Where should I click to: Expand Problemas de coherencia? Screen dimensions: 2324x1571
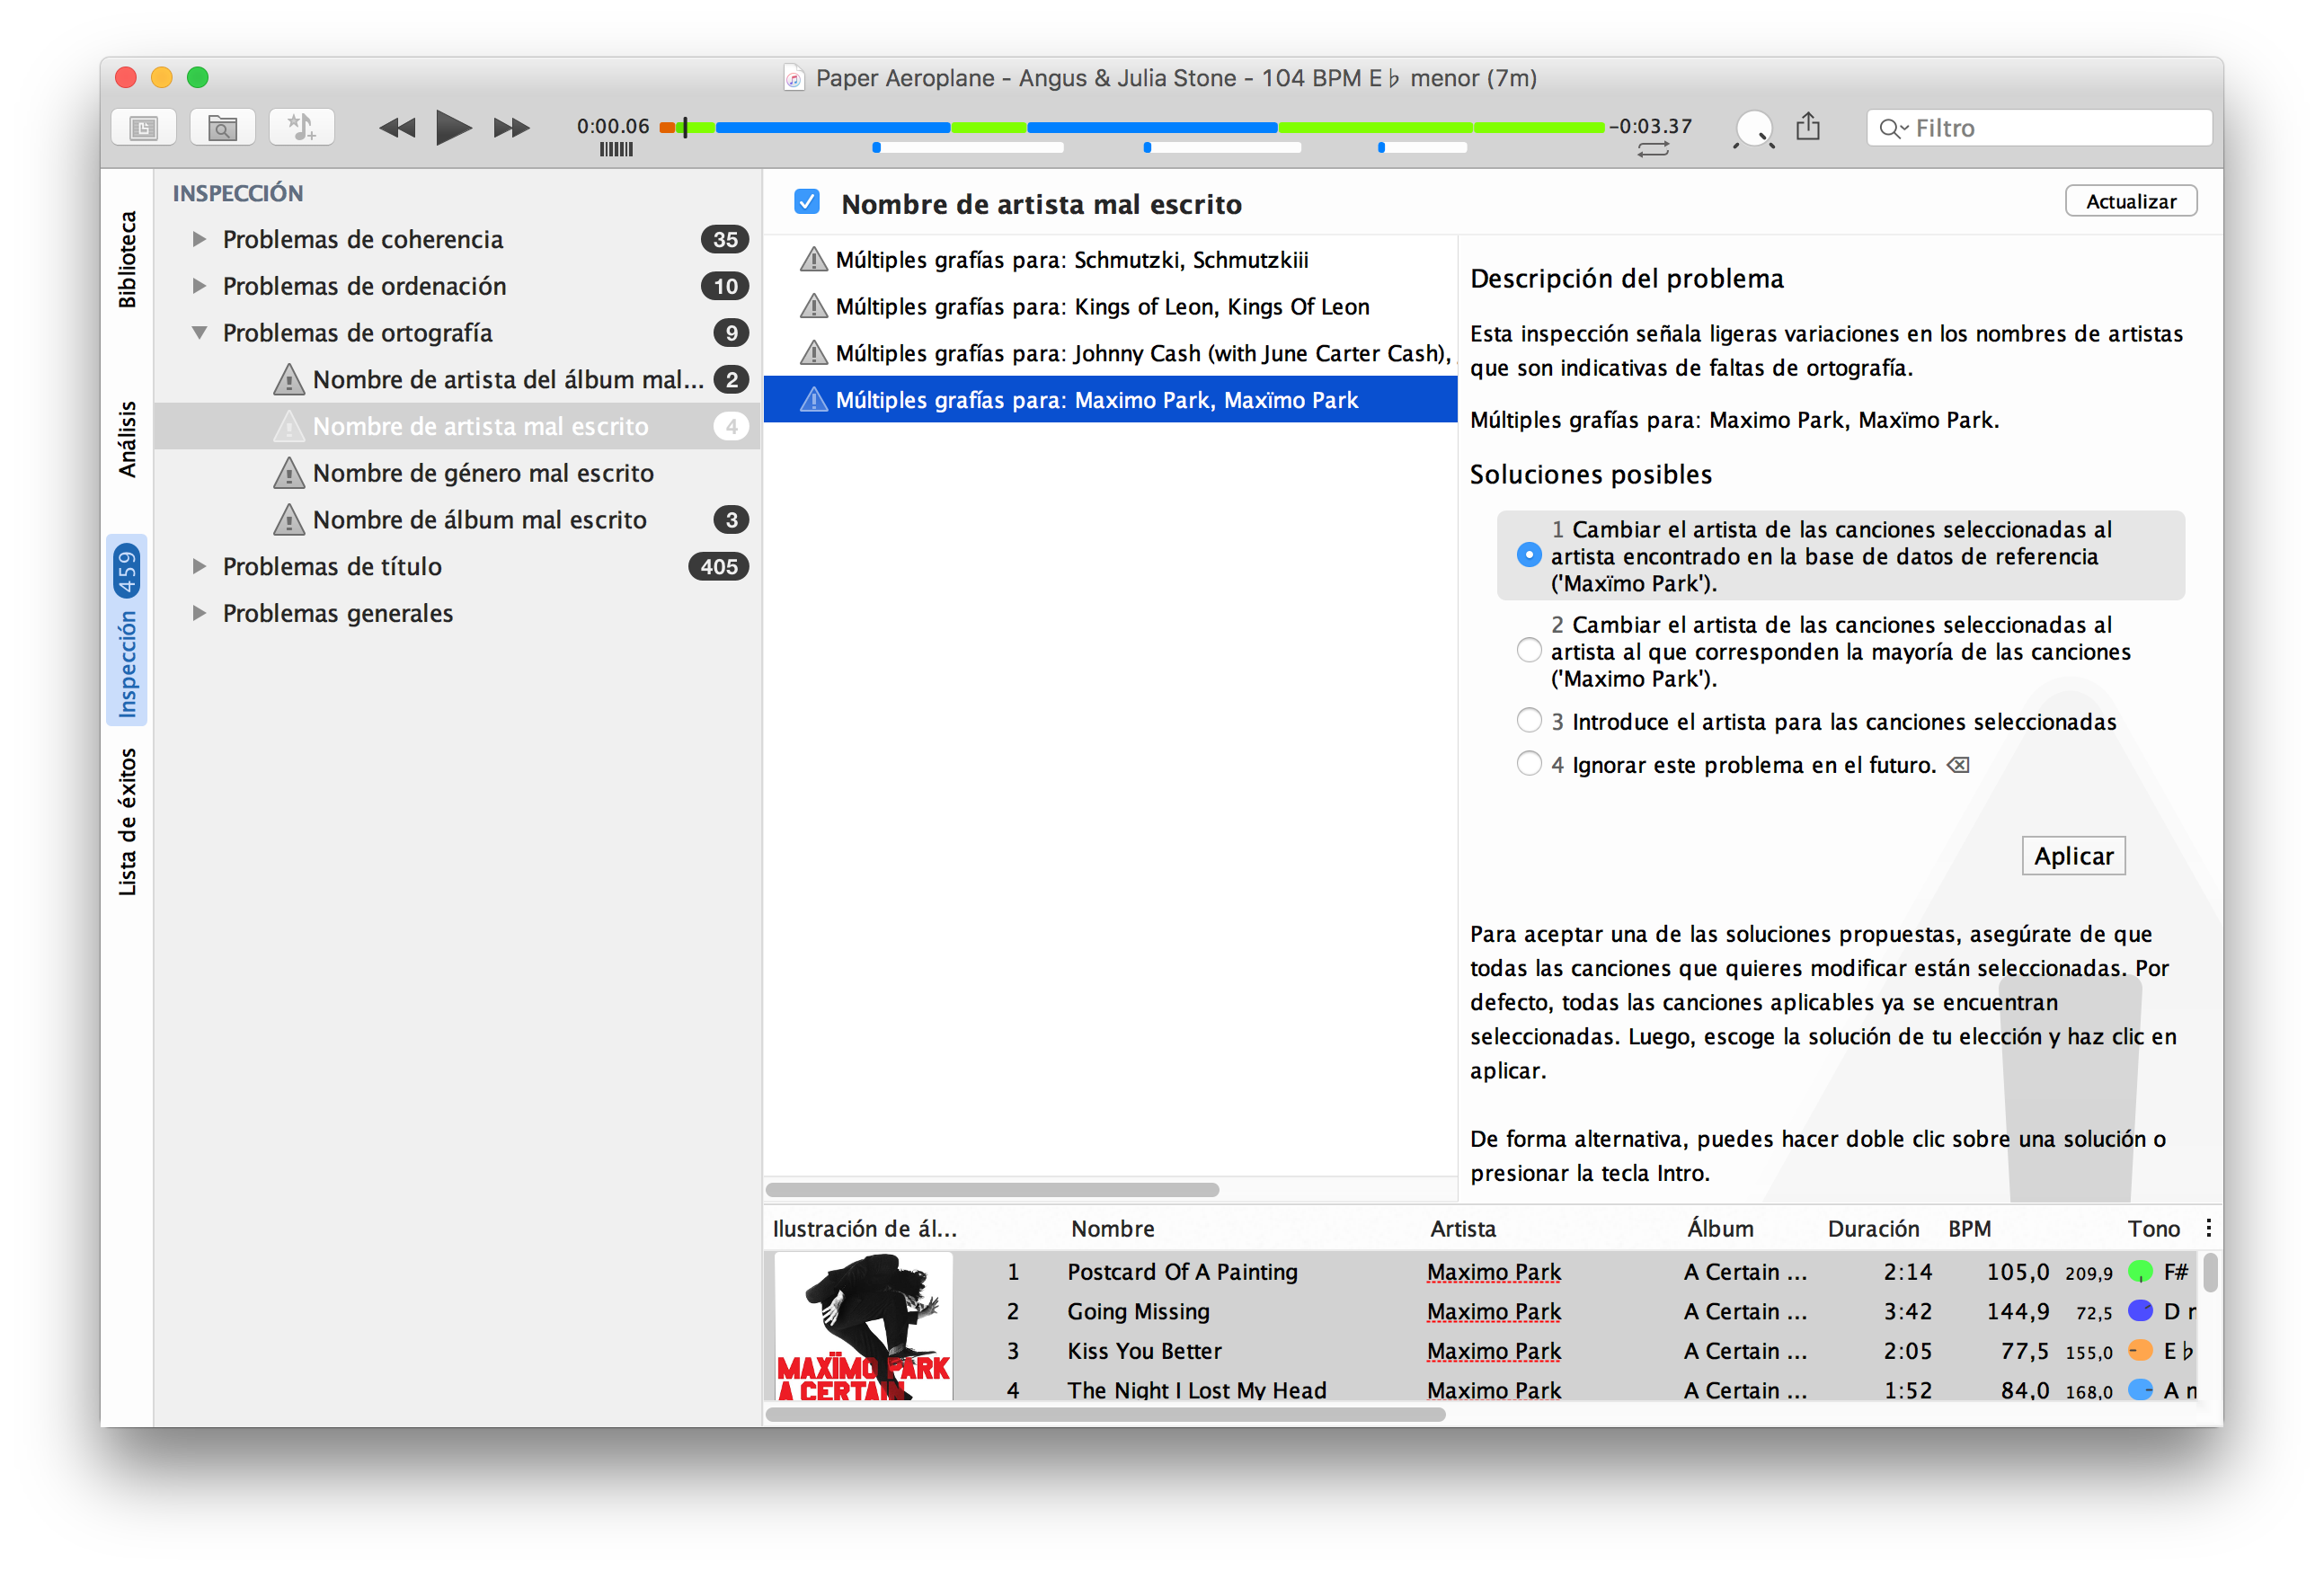tap(199, 239)
